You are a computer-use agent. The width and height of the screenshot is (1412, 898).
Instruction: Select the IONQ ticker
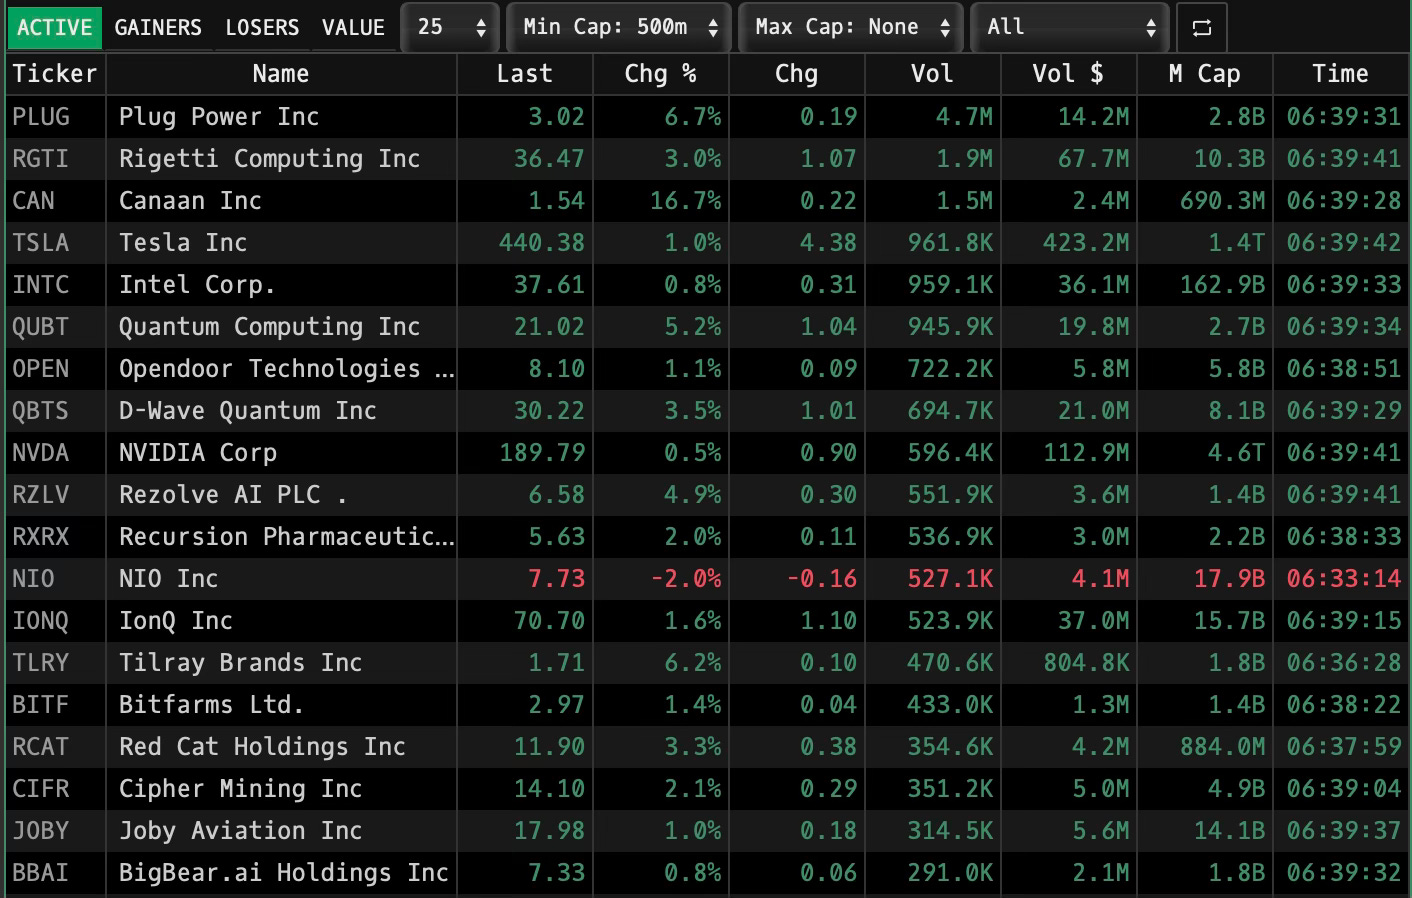click(41, 621)
